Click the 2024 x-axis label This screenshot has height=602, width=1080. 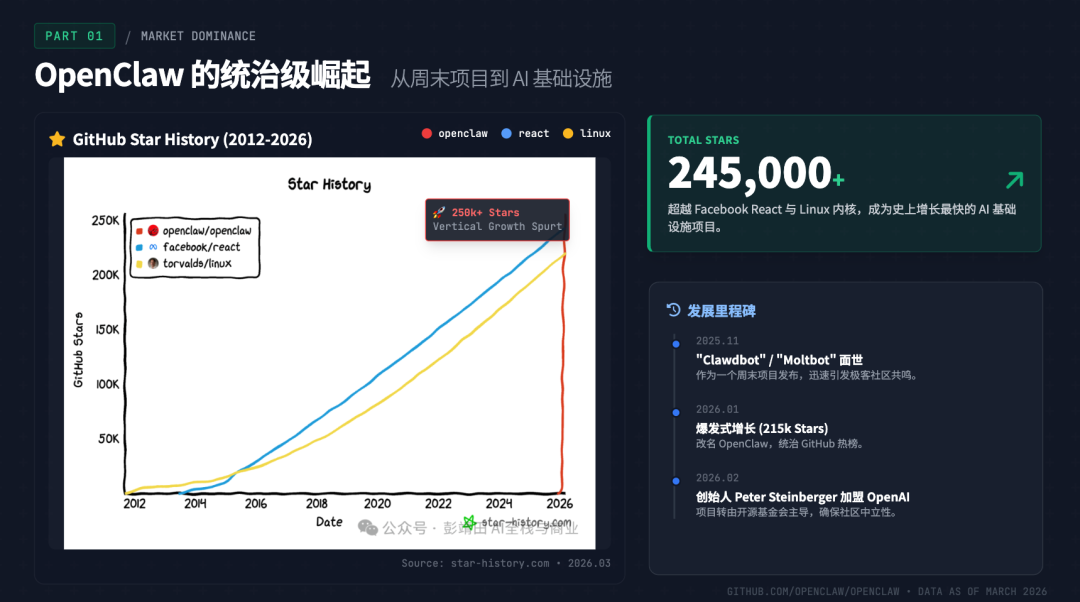[x=499, y=504]
